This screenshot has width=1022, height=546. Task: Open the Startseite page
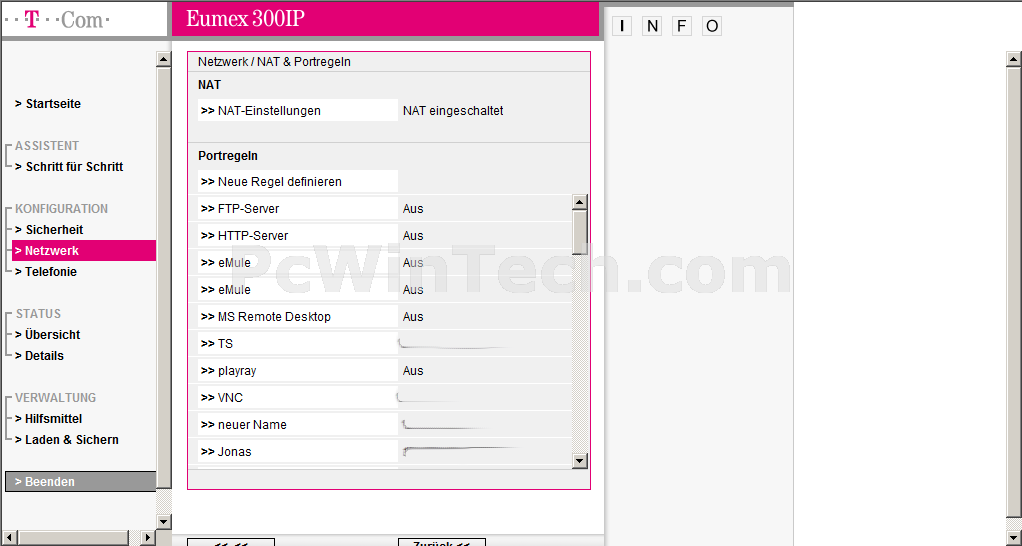click(48, 104)
